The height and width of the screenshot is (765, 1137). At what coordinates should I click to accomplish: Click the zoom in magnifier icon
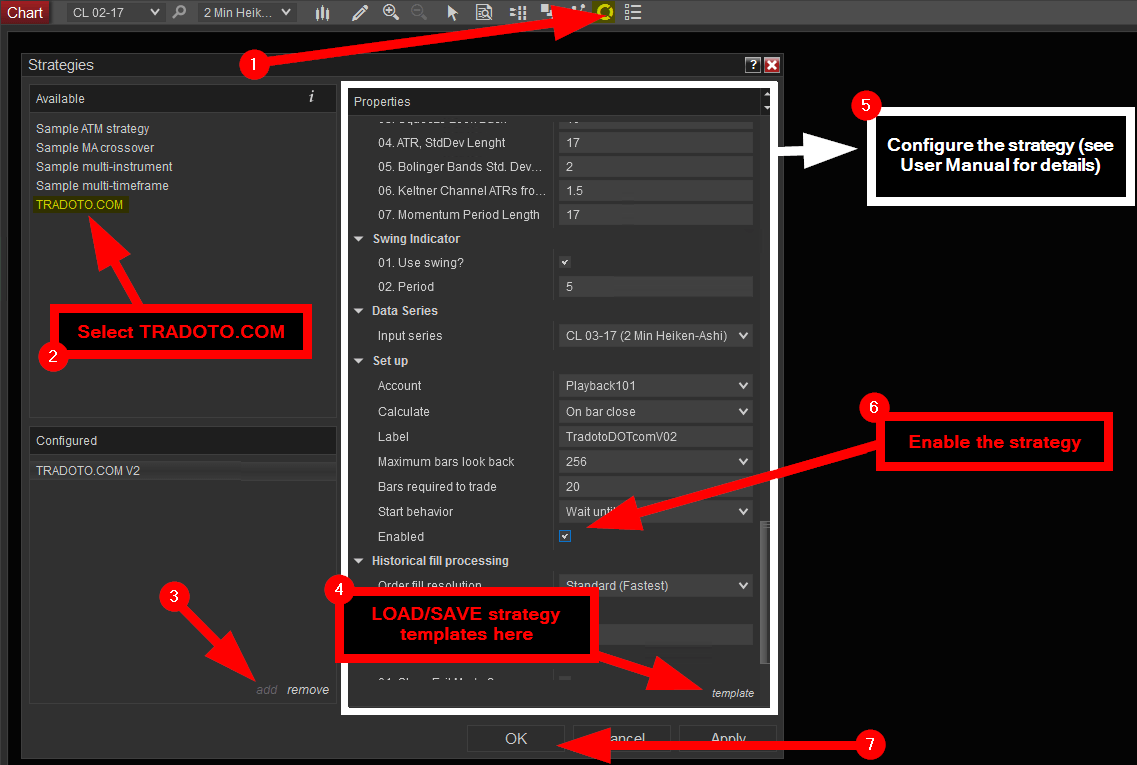tap(390, 13)
